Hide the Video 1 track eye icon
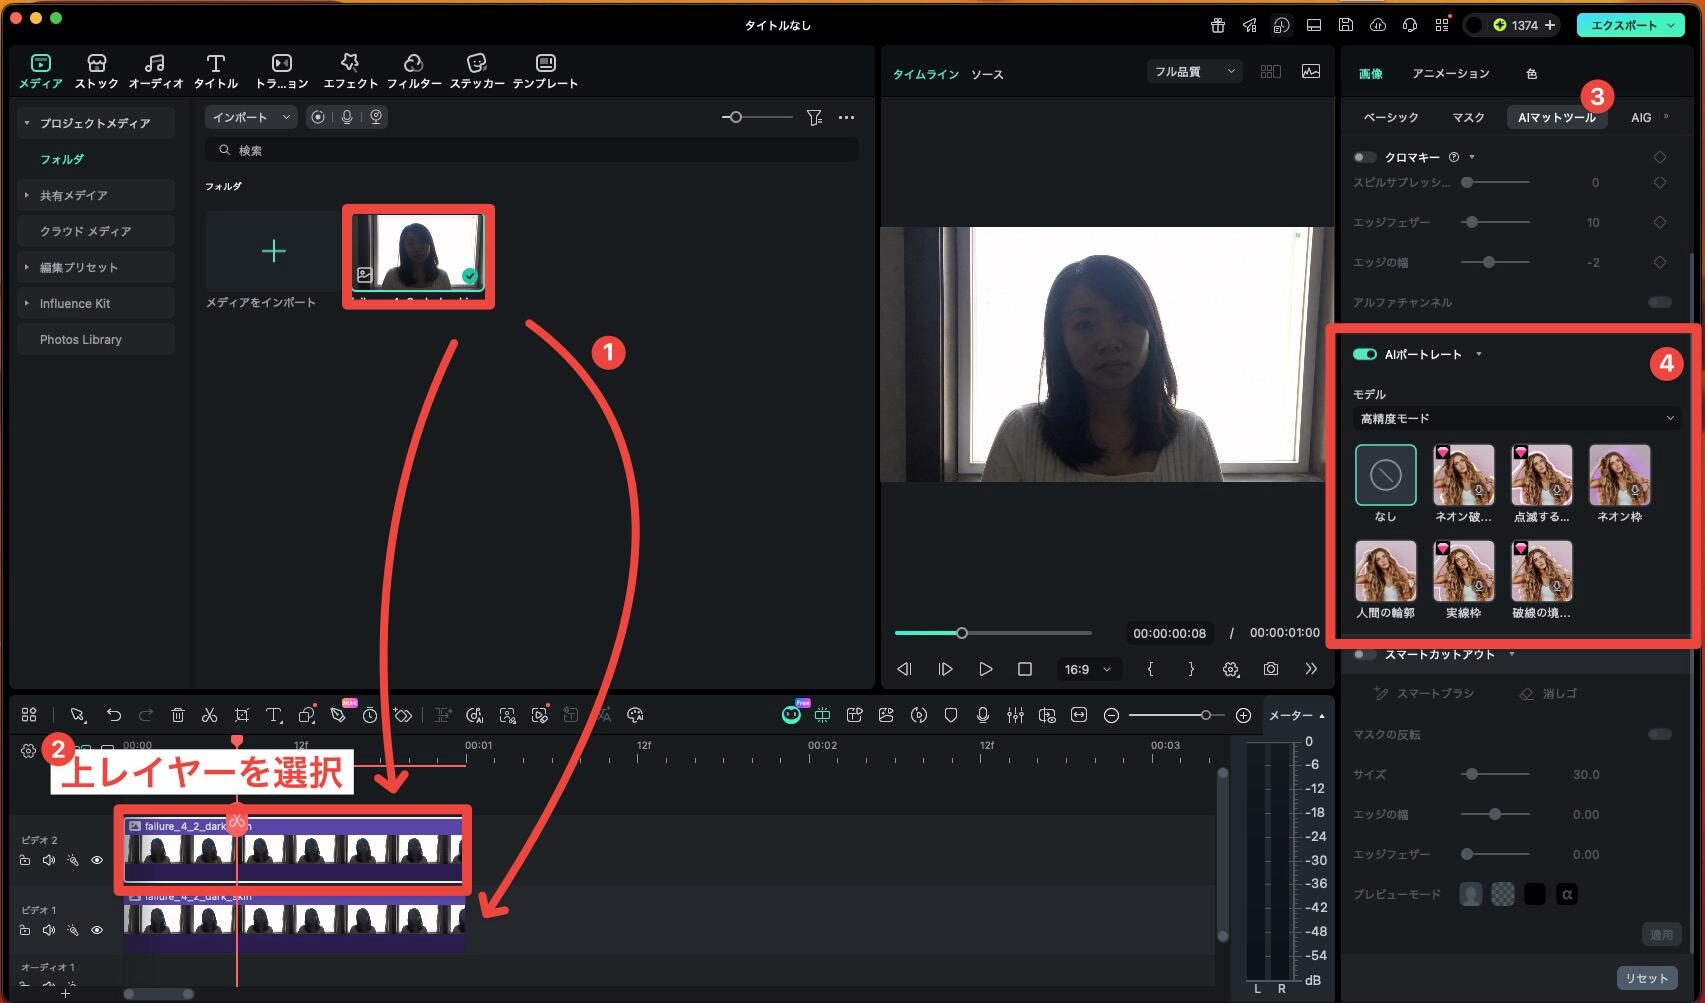1705x1003 pixels. (x=97, y=930)
